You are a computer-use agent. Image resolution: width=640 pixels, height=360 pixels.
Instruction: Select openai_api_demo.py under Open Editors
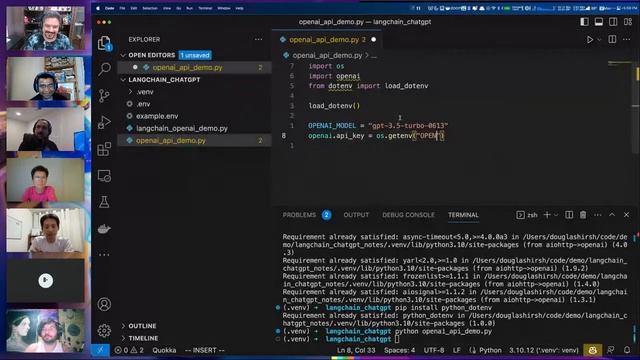pos(188,67)
